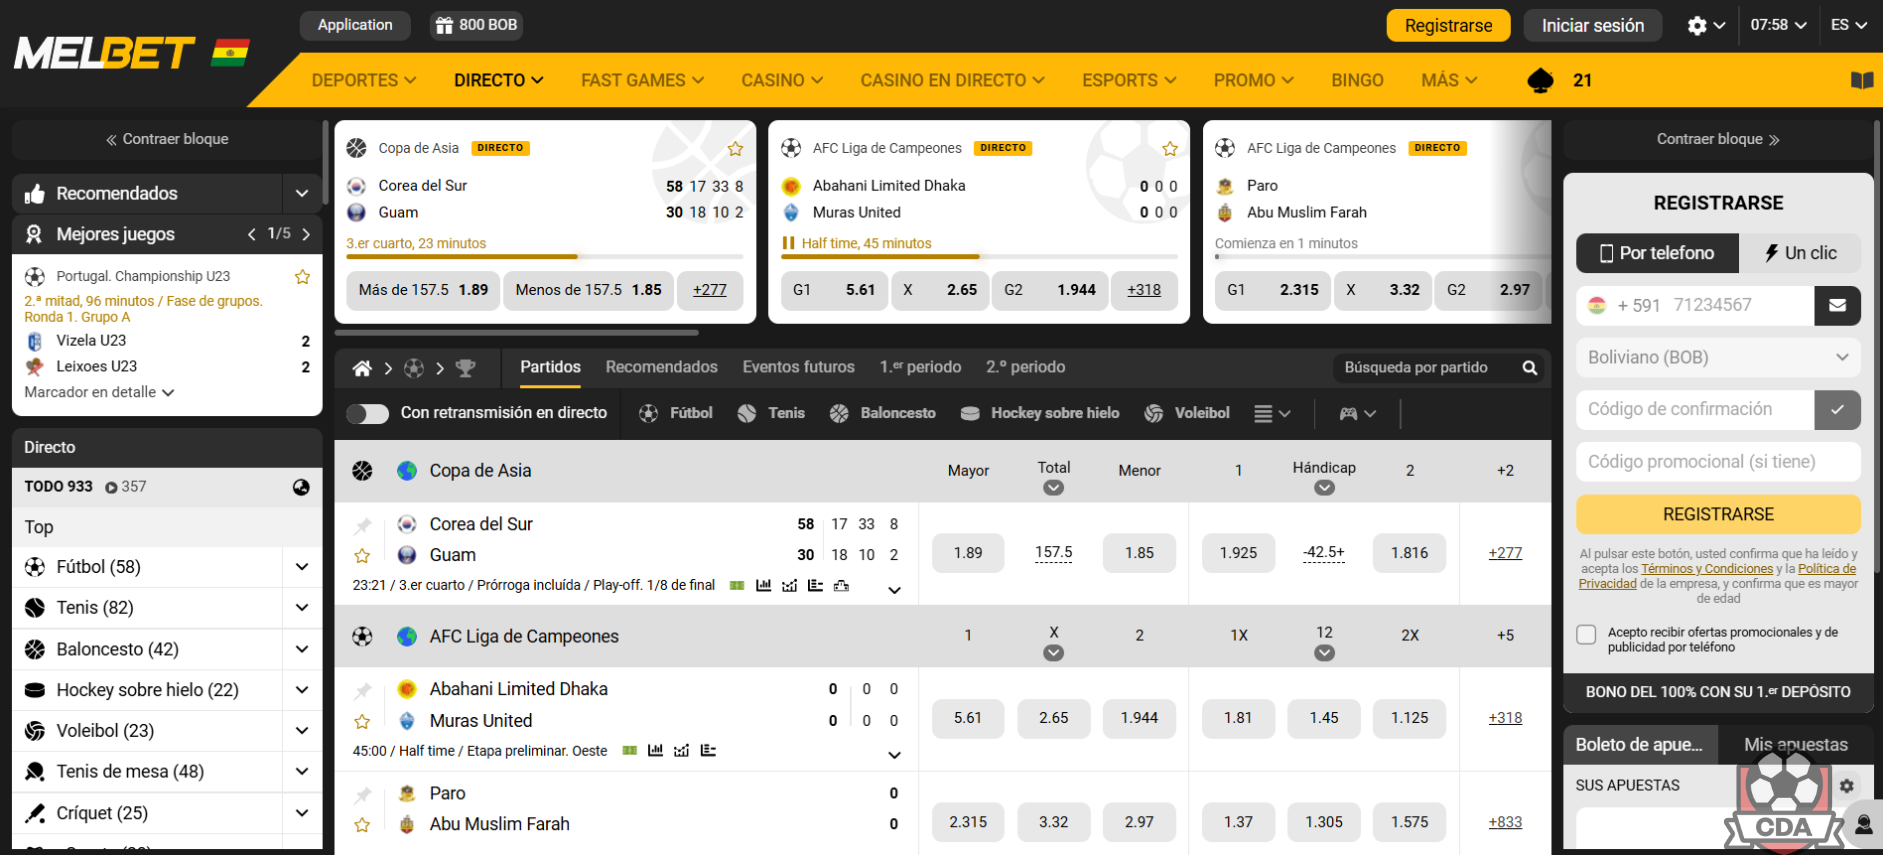This screenshot has height=855, width=1883.
Task: Open the Boliviano (BOB) currency dropdown
Action: (1718, 358)
